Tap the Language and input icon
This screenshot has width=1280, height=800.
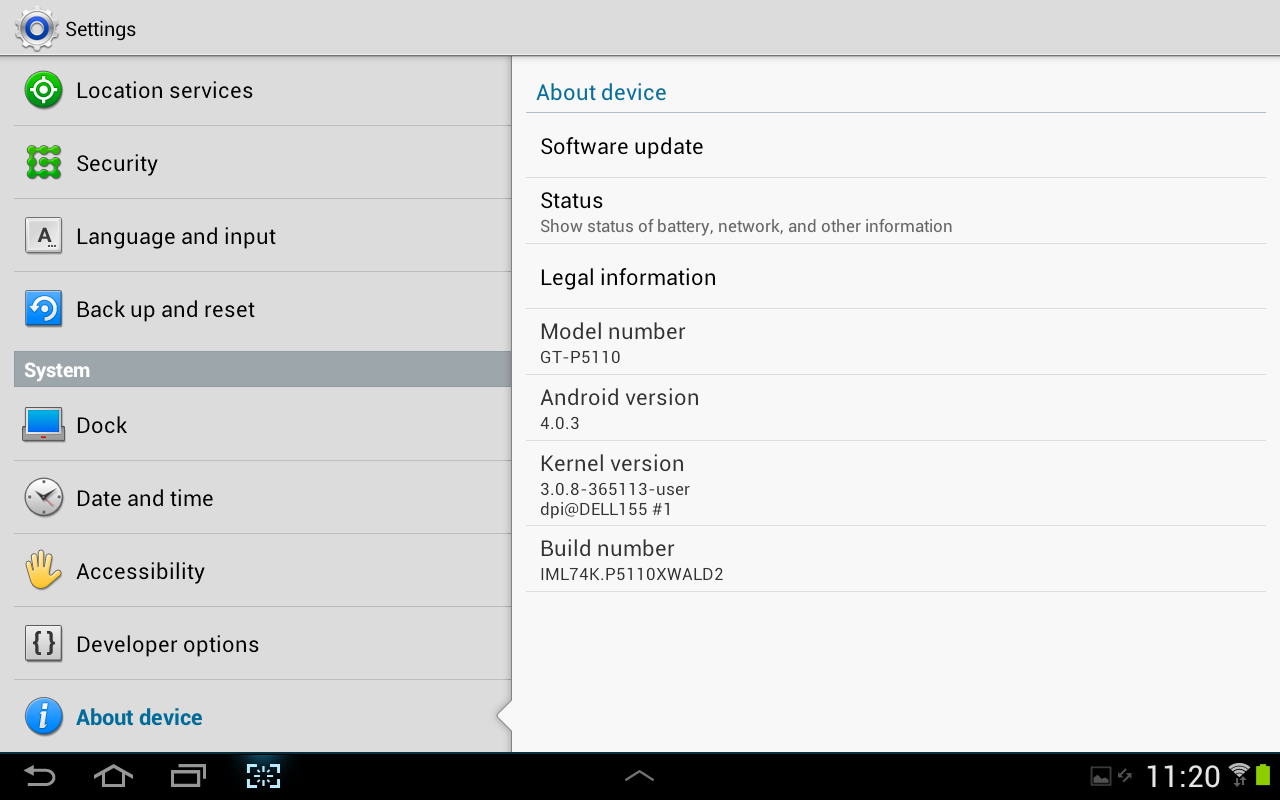pyautogui.click(x=43, y=236)
